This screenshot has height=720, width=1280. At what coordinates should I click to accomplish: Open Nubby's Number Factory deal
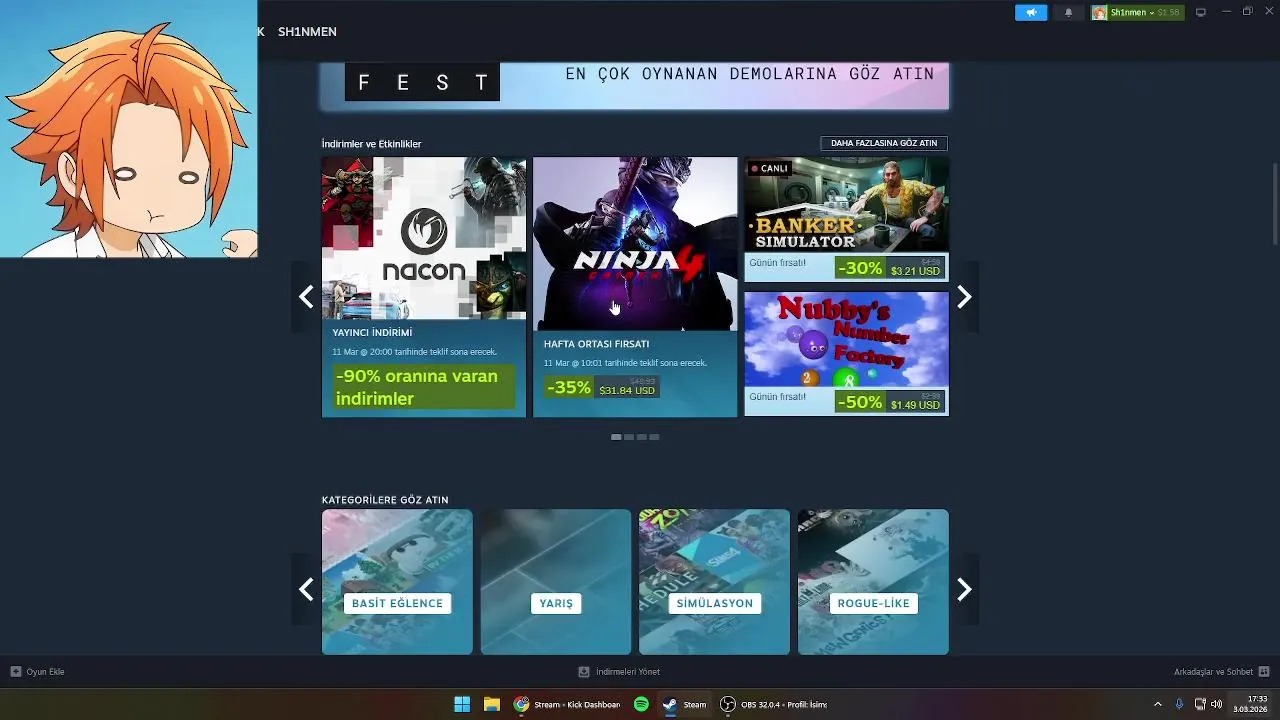[x=846, y=354]
